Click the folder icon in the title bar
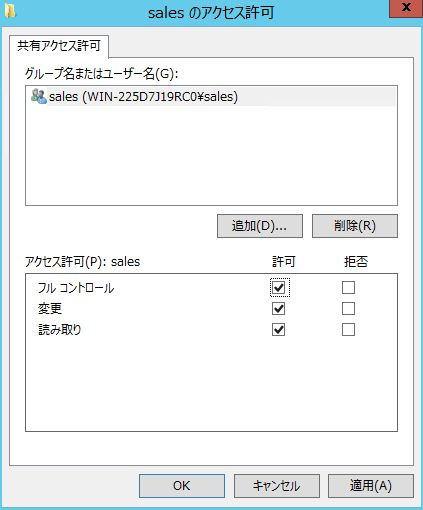Image resolution: width=423 pixels, height=510 pixels. pyautogui.click(x=11, y=12)
